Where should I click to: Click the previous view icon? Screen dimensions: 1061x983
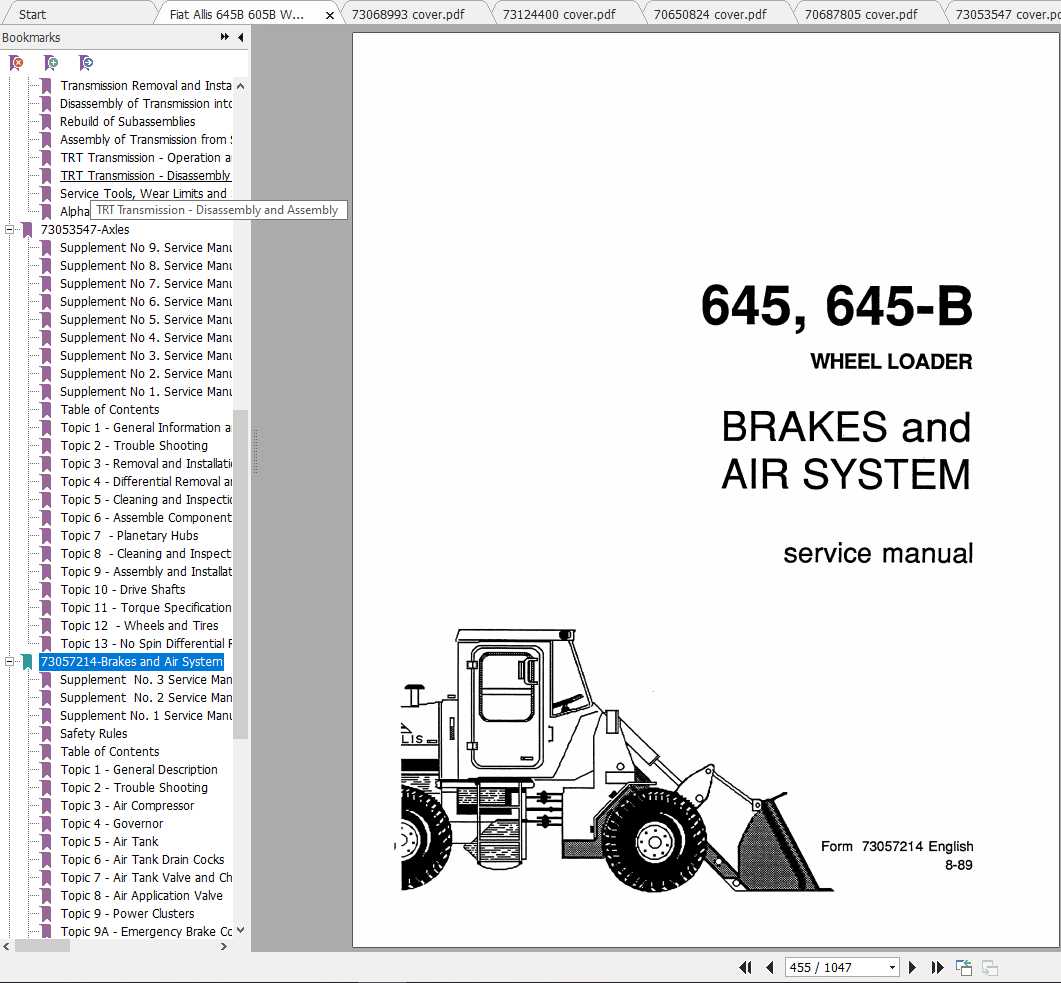963,967
